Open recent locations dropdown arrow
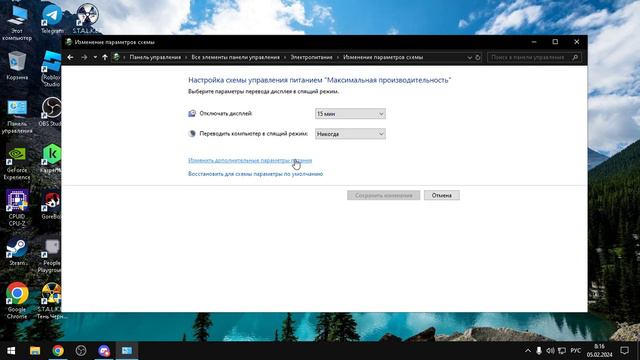 95,58
